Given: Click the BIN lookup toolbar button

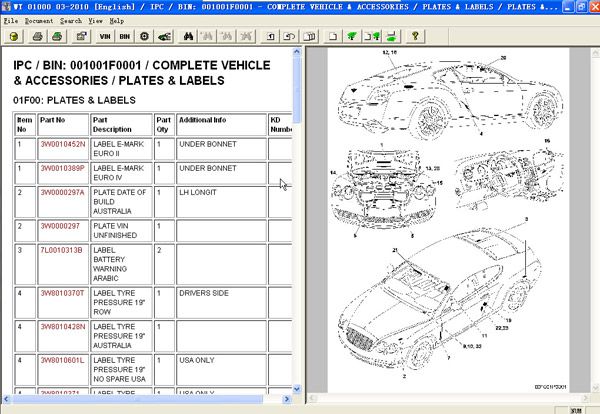Looking at the screenshot, I should [124, 36].
